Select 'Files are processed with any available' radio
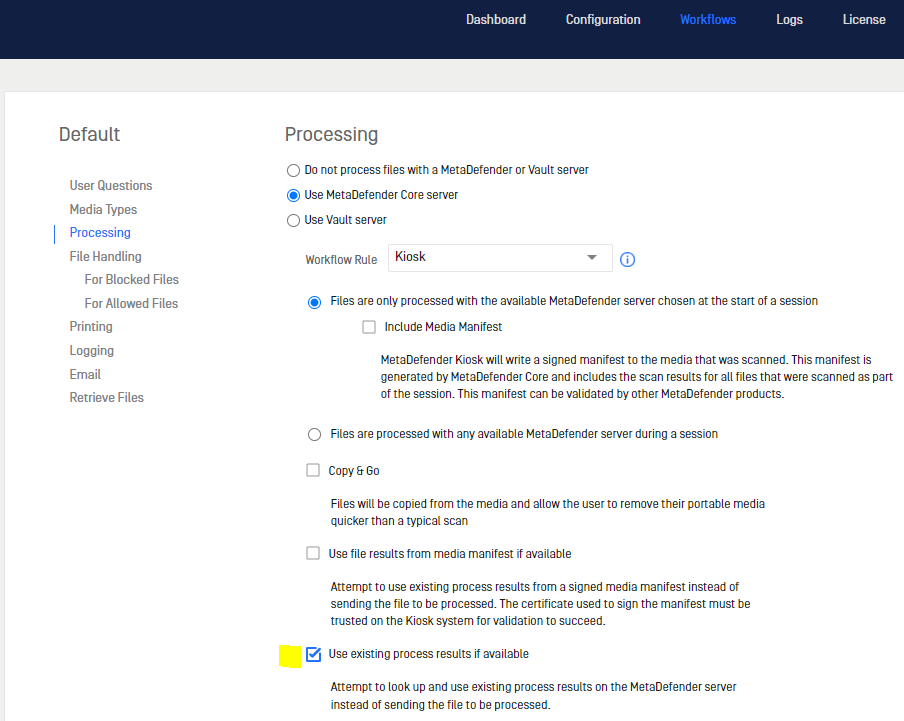Image resolution: width=904 pixels, height=721 pixels. (x=314, y=435)
